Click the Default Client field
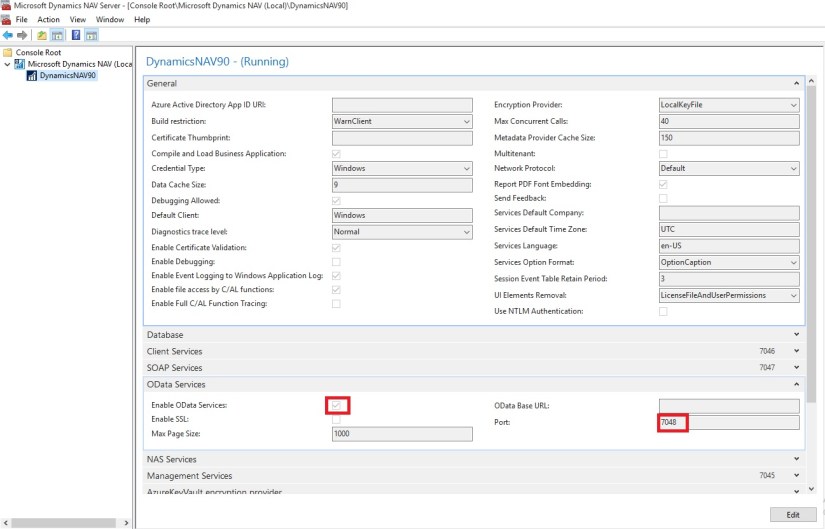Viewport: 825px width, 529px height. click(402, 215)
